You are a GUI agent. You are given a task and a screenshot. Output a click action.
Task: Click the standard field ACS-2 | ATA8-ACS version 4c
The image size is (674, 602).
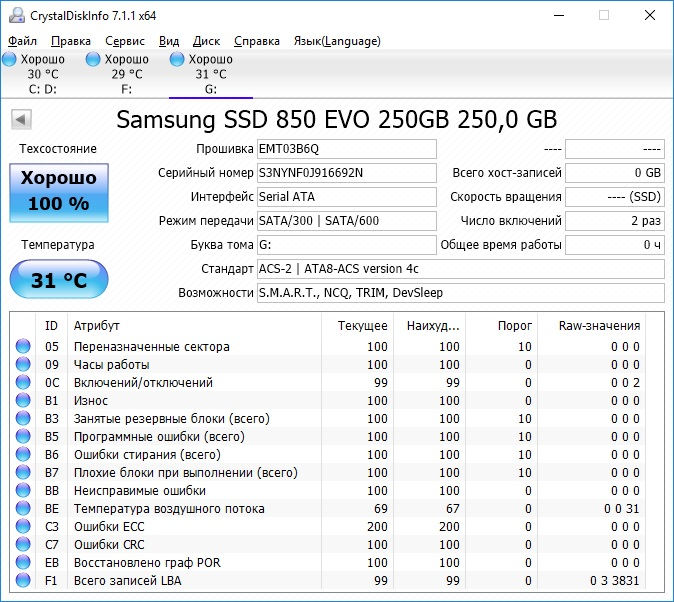[x=460, y=269]
